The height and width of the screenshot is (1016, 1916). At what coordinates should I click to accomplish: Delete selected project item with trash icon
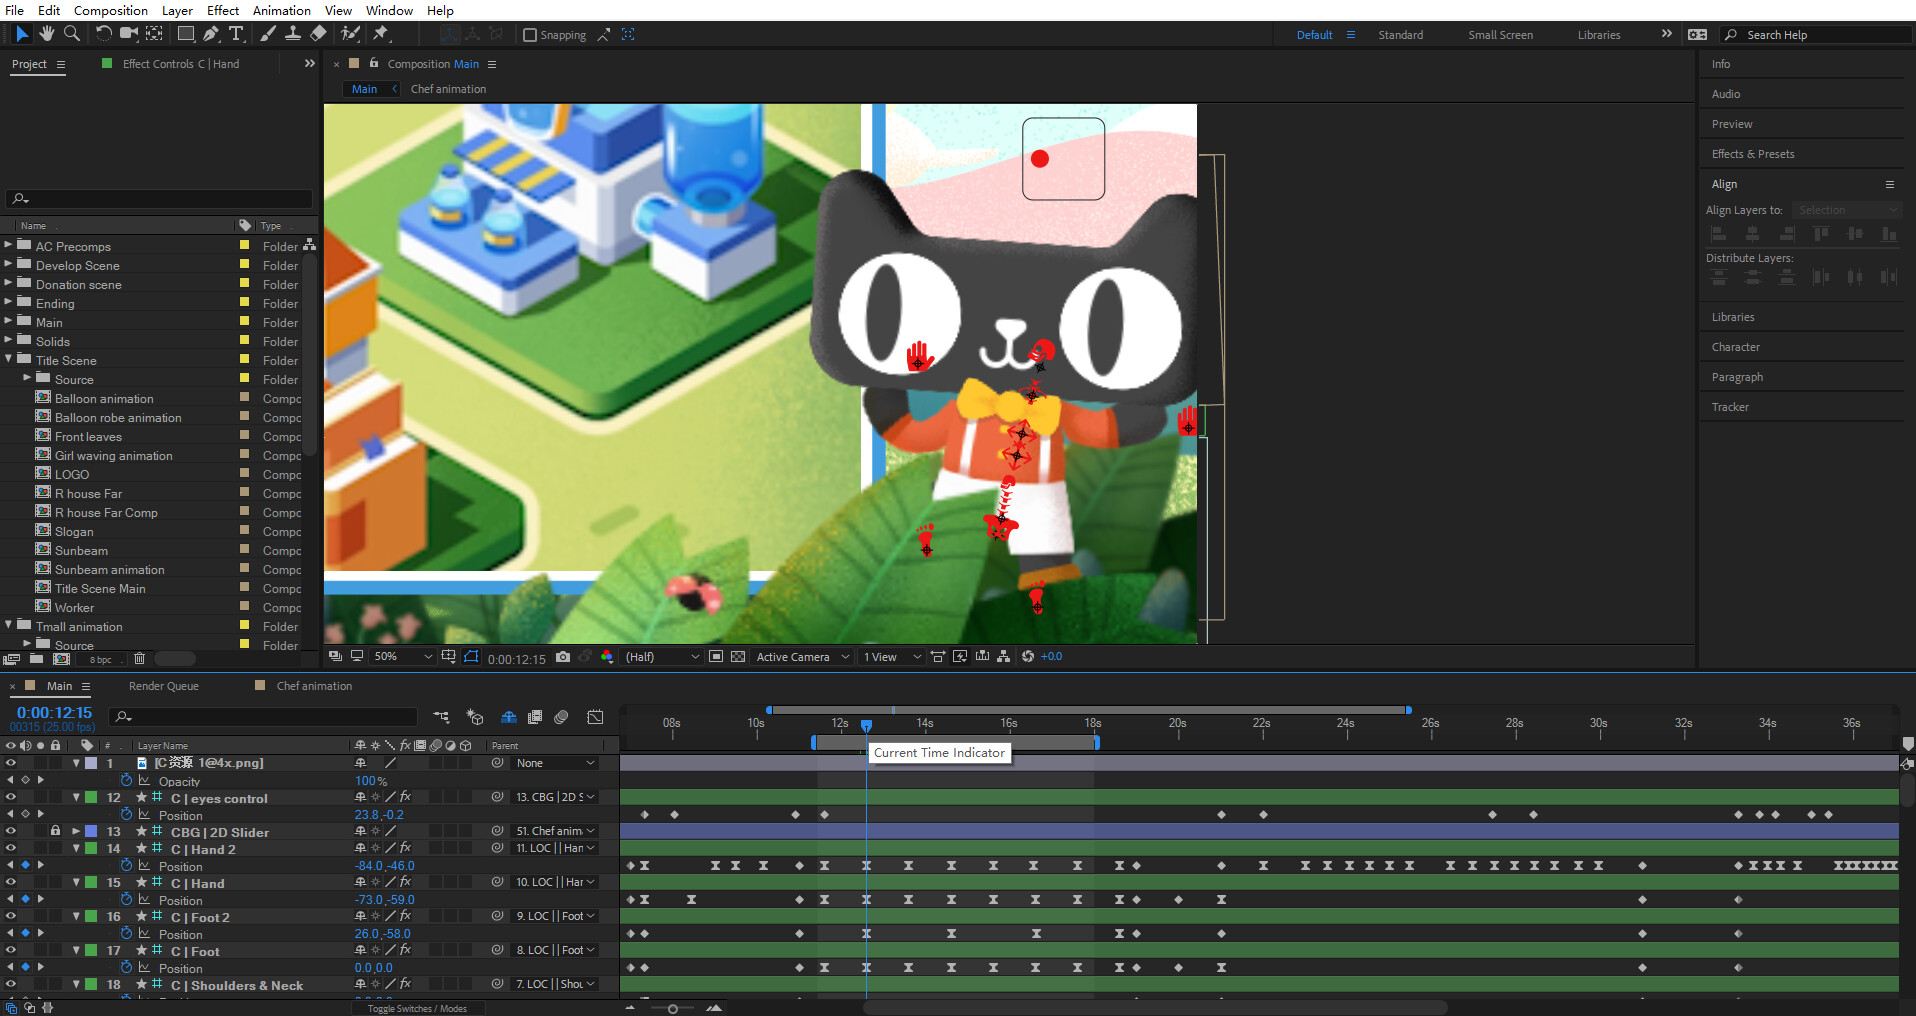click(x=139, y=659)
